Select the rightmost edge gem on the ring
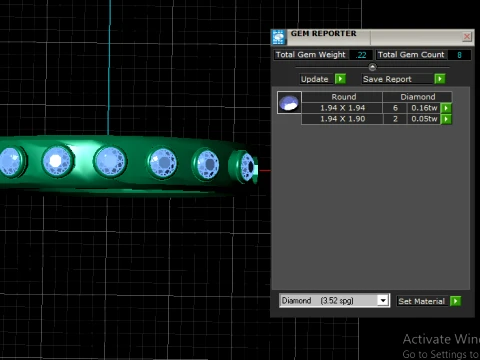The height and width of the screenshot is (360, 480). (x=246, y=167)
